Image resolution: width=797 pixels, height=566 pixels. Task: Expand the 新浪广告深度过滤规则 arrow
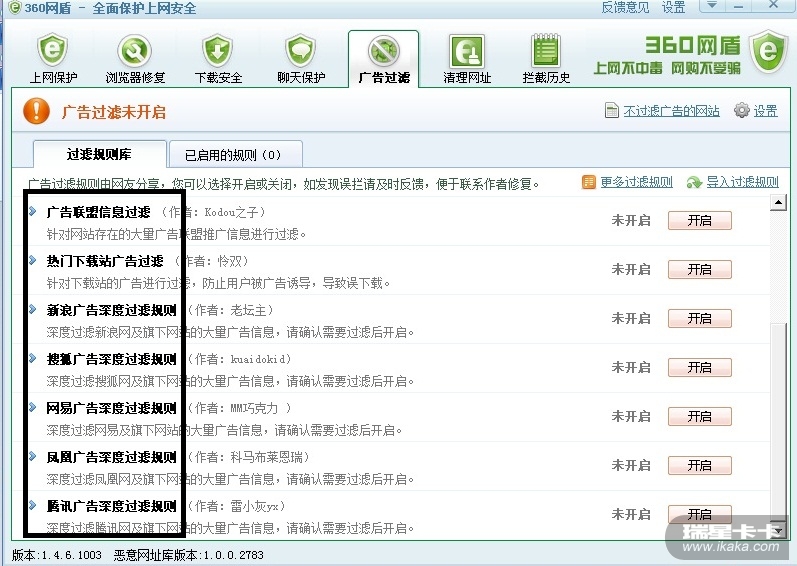coord(33,309)
